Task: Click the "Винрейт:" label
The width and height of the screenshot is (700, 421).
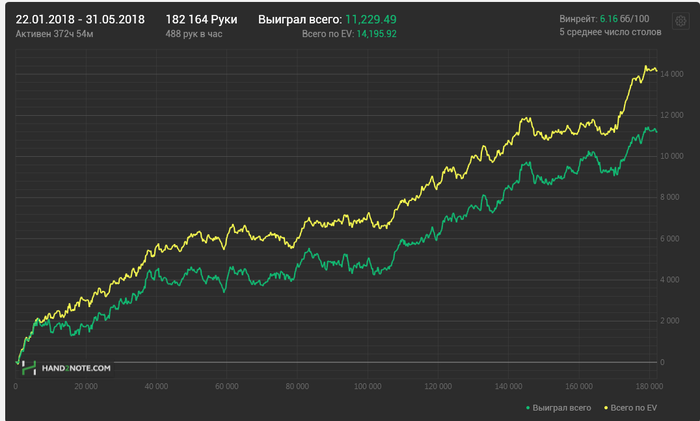Action: (578, 19)
